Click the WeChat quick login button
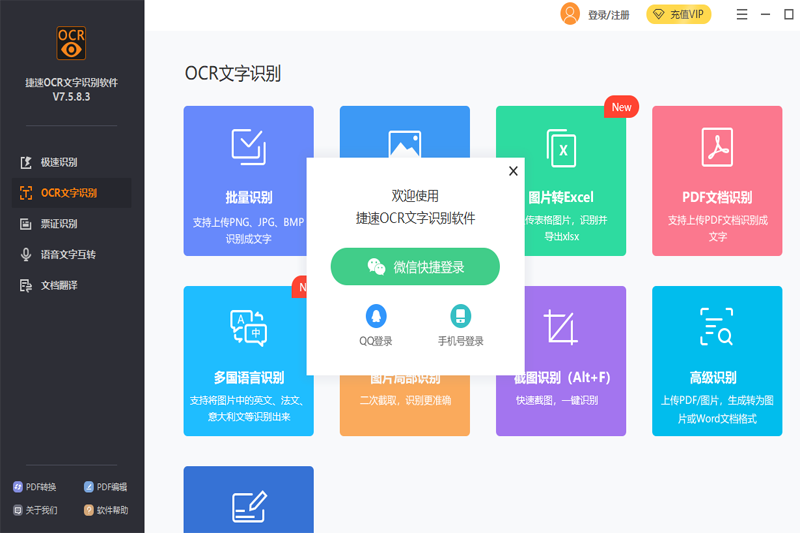Viewport: 800px width, 533px height. (415, 267)
